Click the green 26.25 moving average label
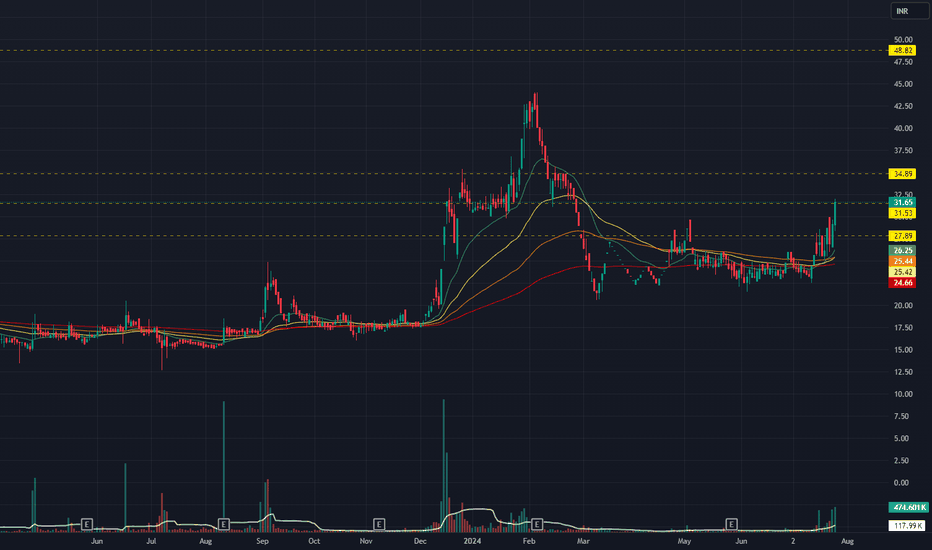The height and width of the screenshot is (550, 932). [902, 251]
